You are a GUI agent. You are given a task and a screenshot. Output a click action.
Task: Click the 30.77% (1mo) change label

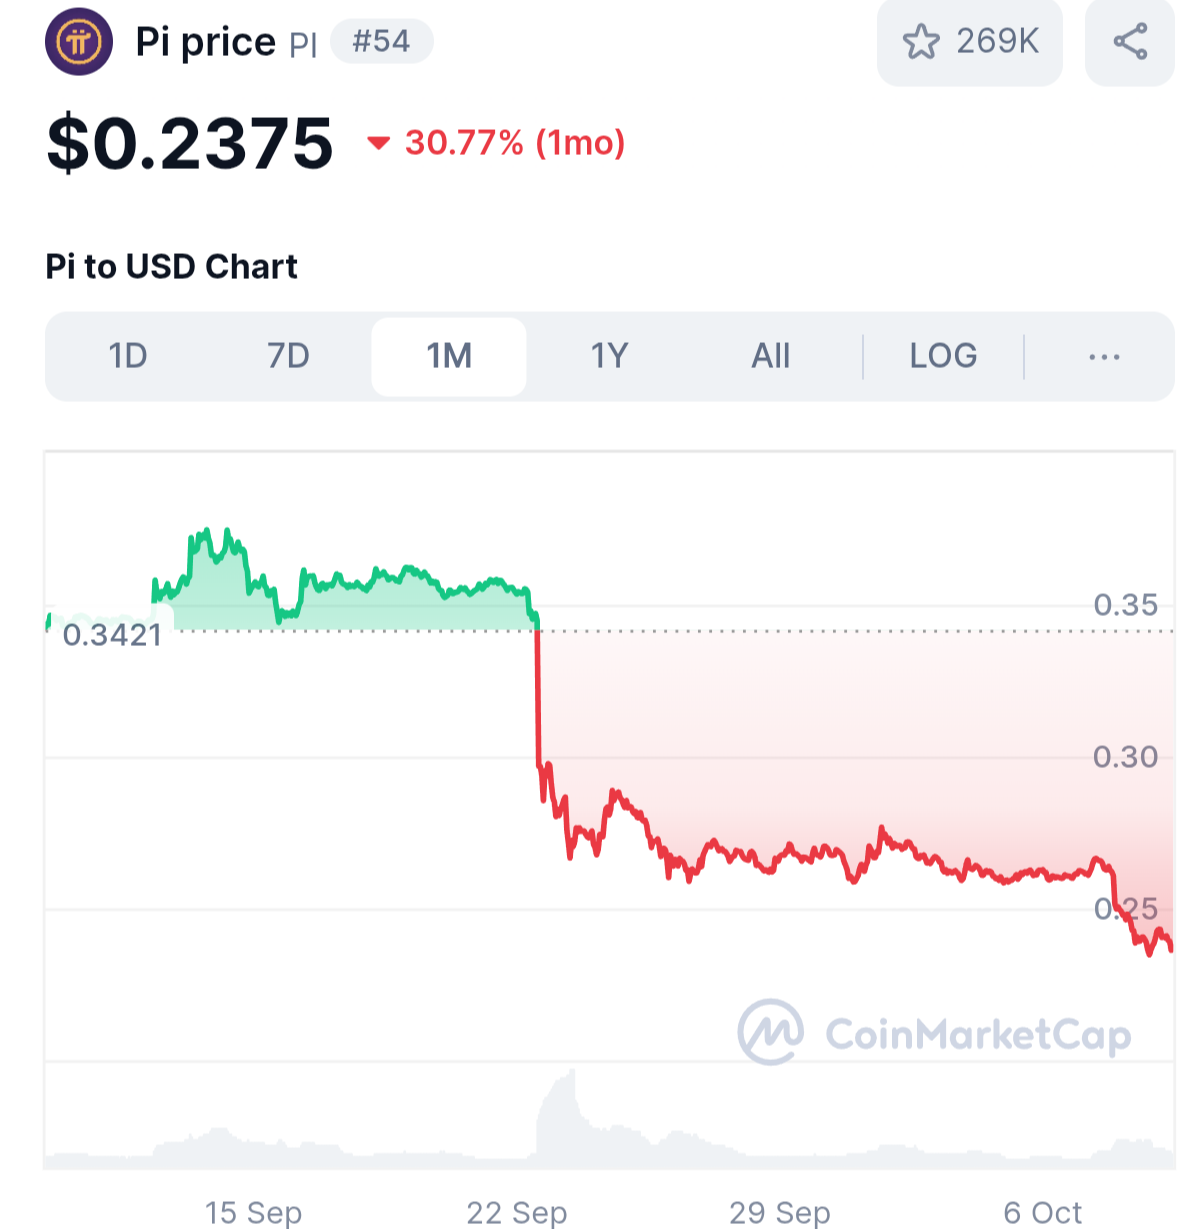514,143
